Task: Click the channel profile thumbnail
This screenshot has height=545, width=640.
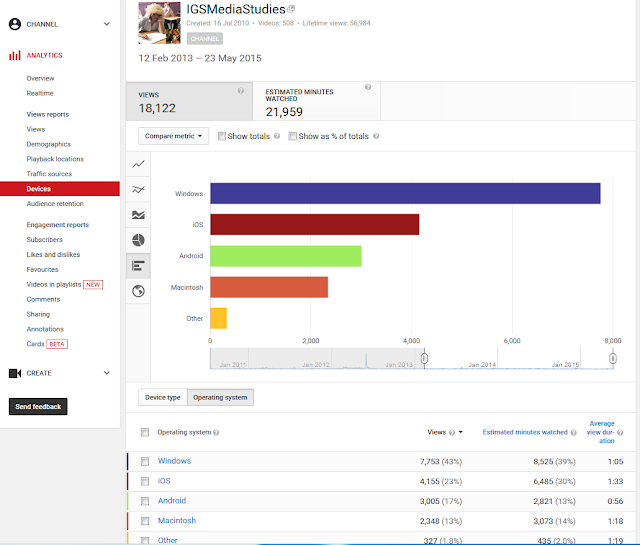Action: coord(159,22)
